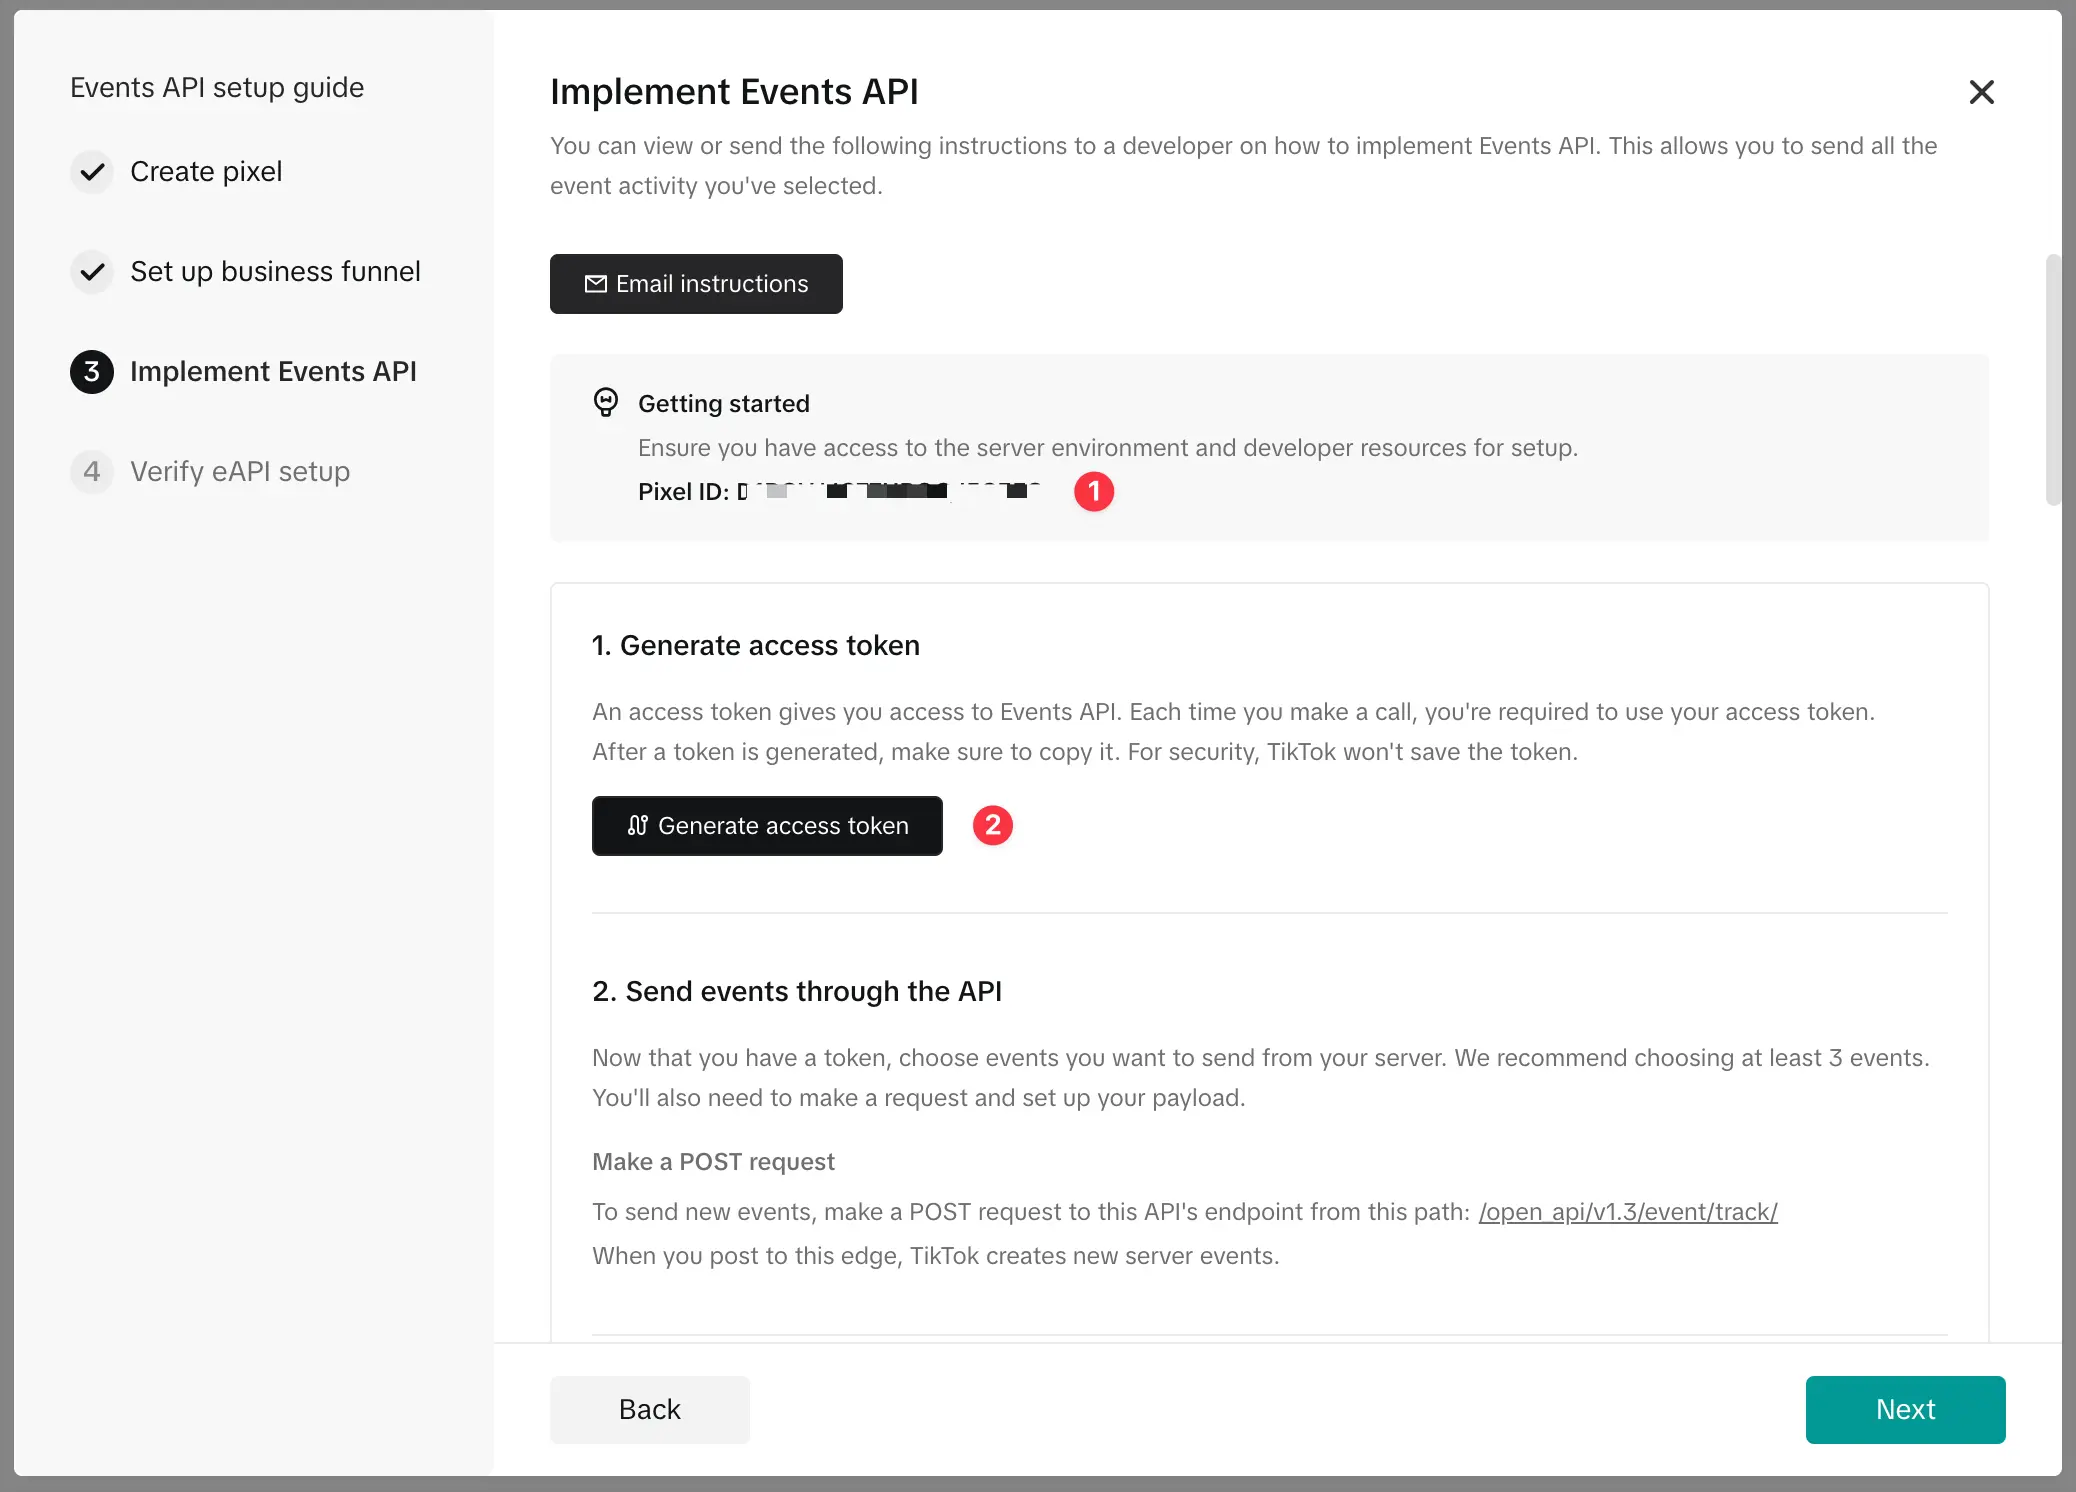Click the Back button
Image resolution: width=2076 pixels, height=1492 pixels.
click(x=650, y=1410)
